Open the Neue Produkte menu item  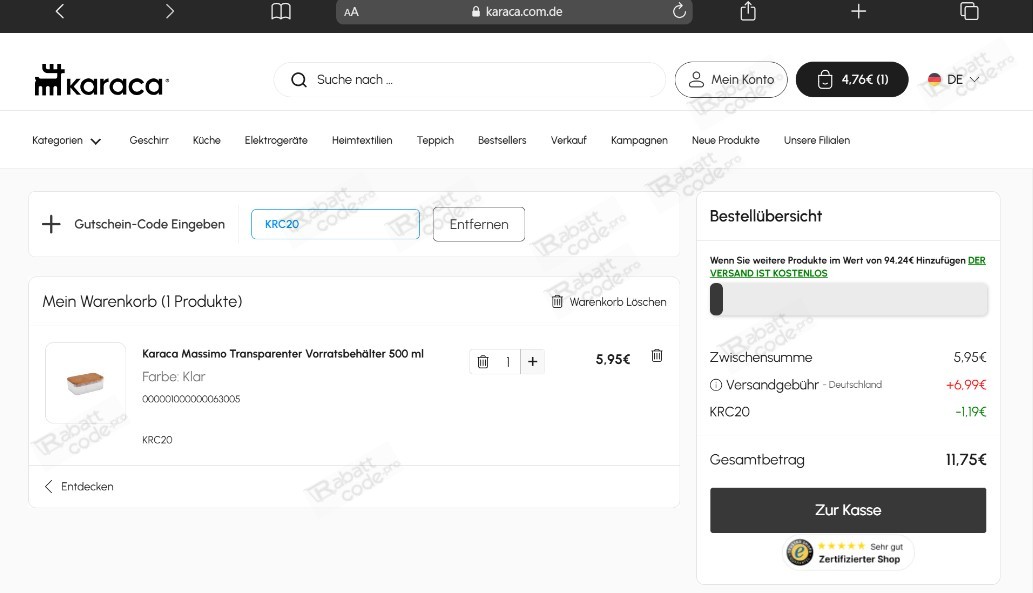point(725,140)
